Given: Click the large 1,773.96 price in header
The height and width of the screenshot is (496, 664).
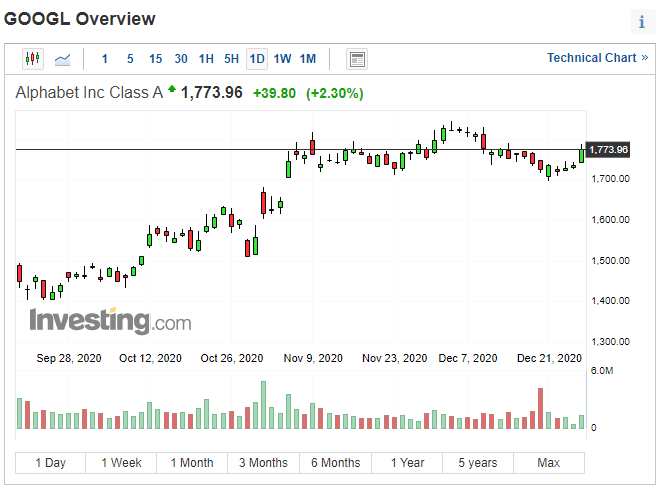Looking at the screenshot, I should point(212,92).
